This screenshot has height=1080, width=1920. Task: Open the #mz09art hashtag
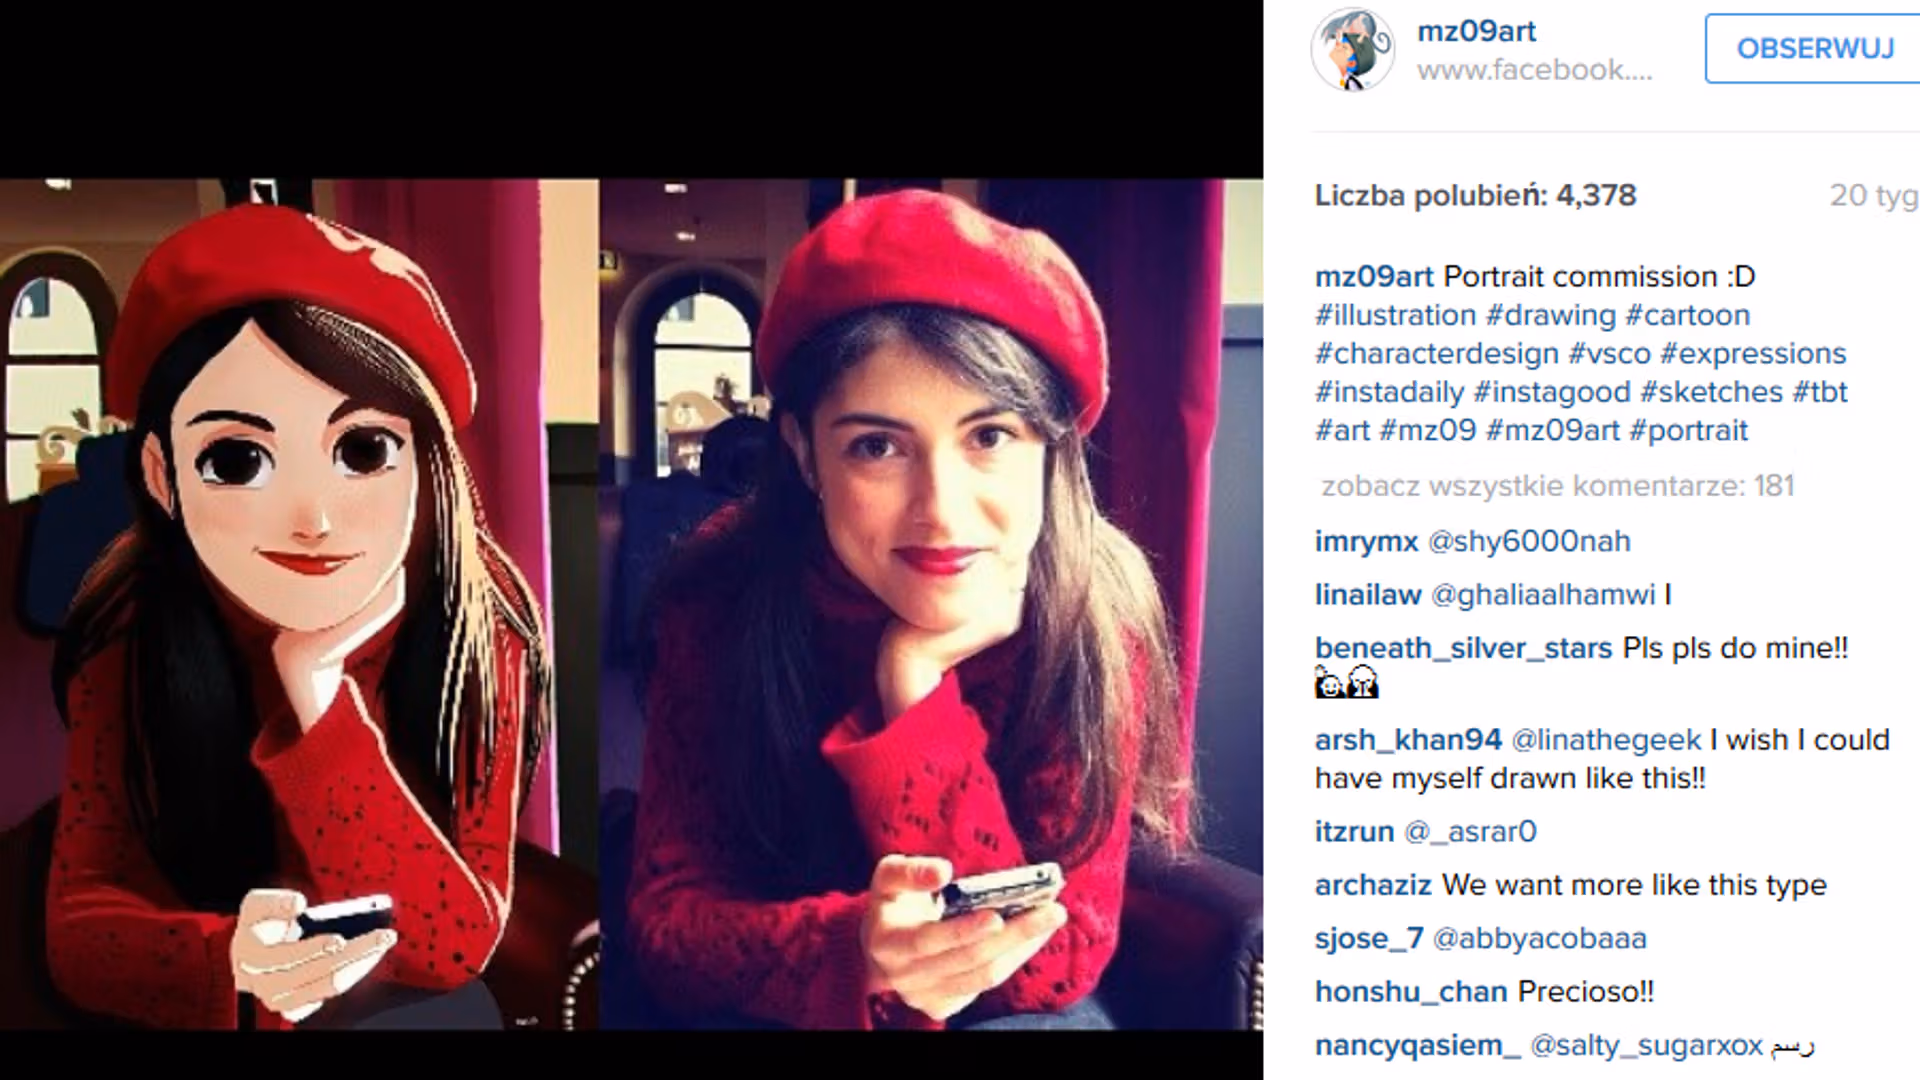point(1552,430)
